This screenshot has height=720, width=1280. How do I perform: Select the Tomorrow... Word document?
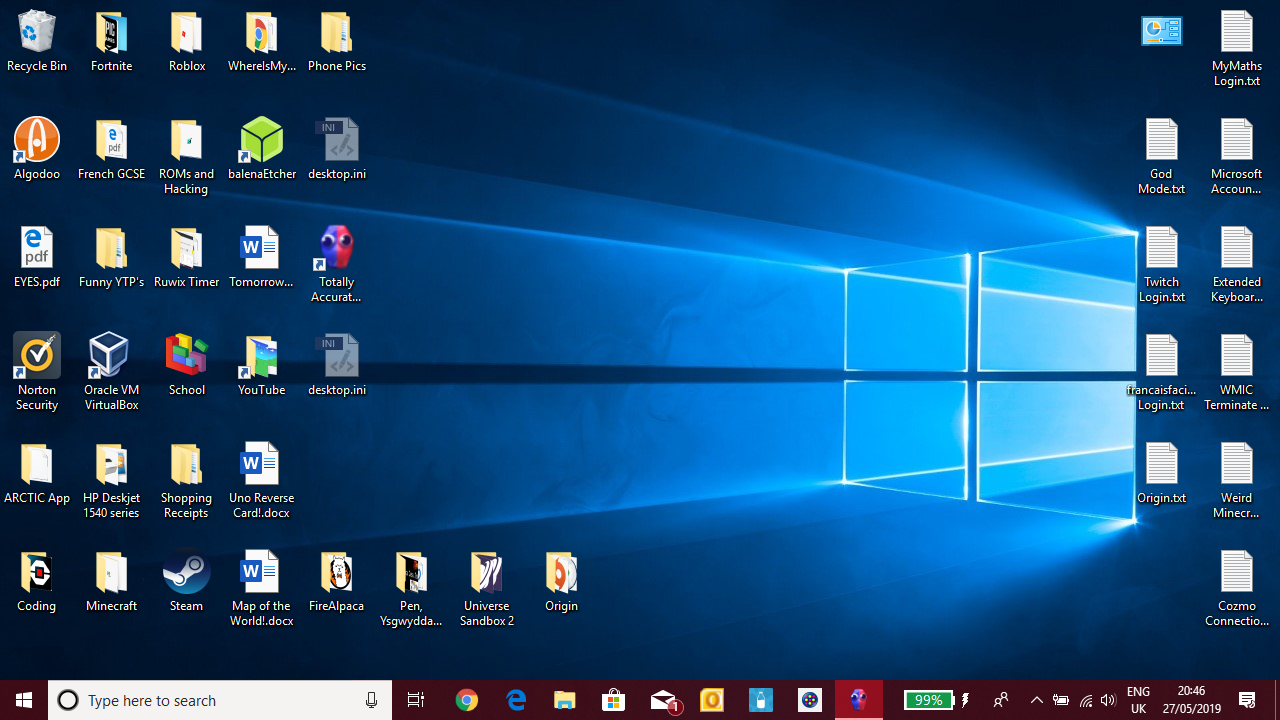[262, 258]
